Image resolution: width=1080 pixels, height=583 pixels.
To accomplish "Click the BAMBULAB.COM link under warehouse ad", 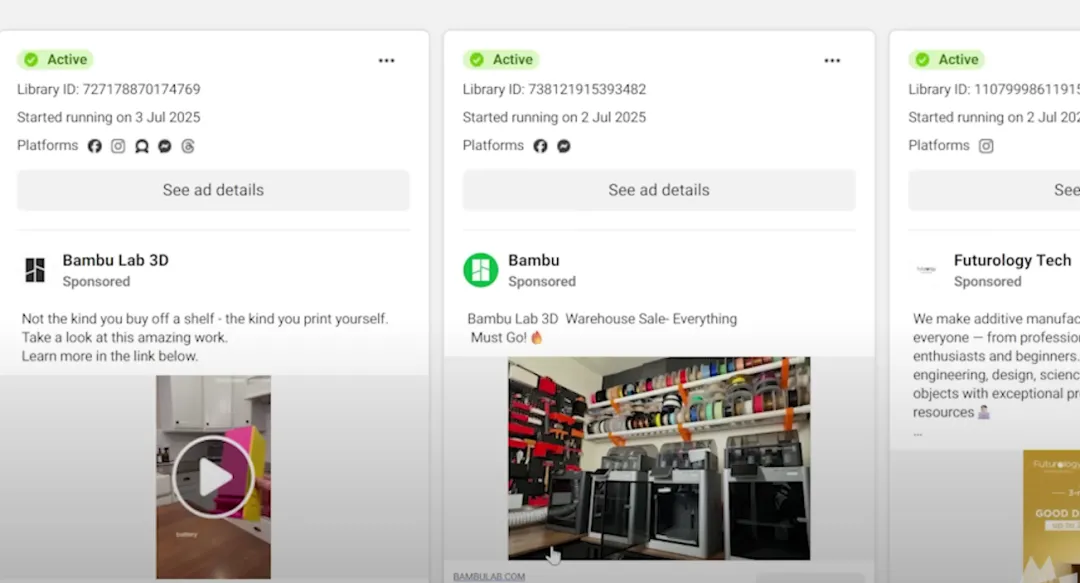I will [x=489, y=577].
